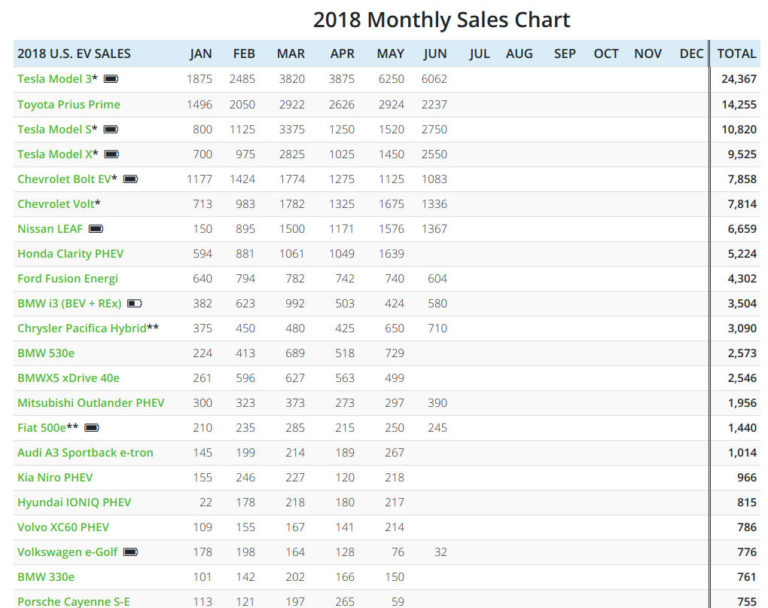Viewport: 768px width, 608px height.
Task: Click the DEC column header
Action: (691, 54)
